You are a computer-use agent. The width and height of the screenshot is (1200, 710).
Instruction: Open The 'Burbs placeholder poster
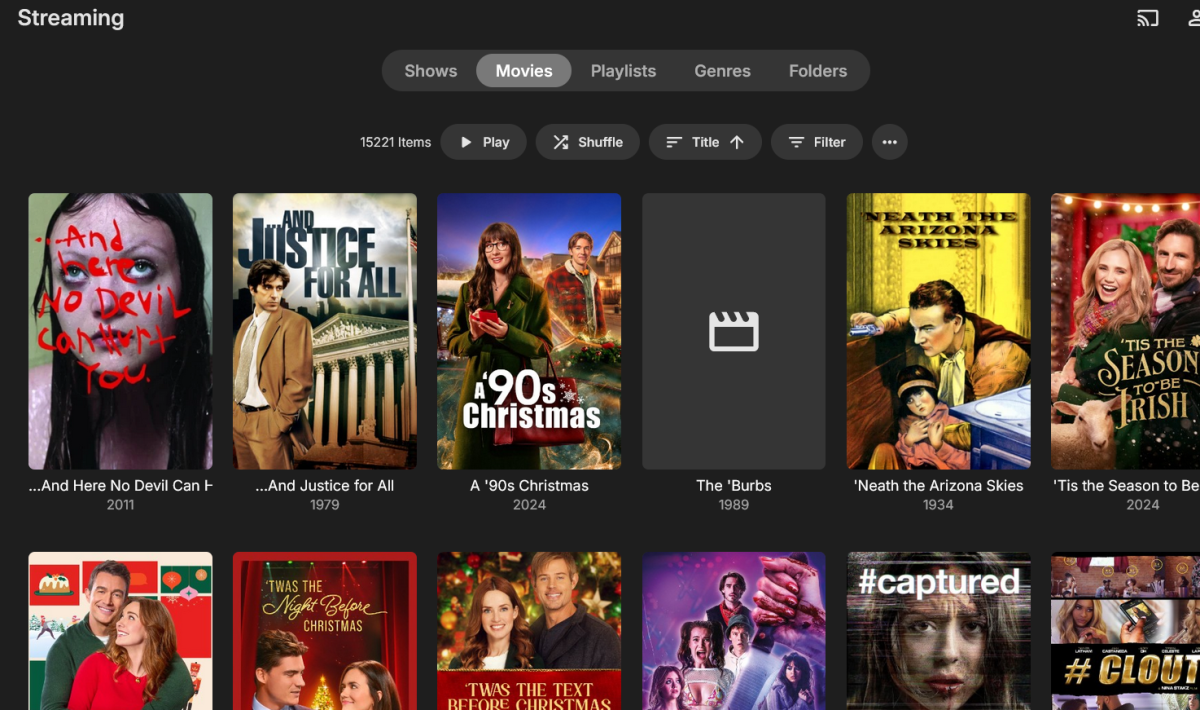coord(734,331)
